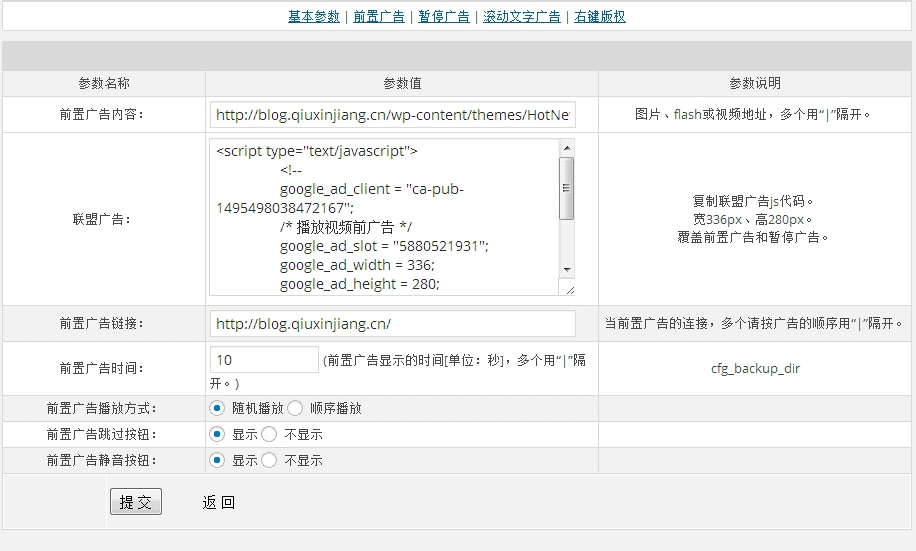Viewport: 916px width, 551px height.
Task: Go to 滚动文字广告 settings
Action: pos(522,16)
